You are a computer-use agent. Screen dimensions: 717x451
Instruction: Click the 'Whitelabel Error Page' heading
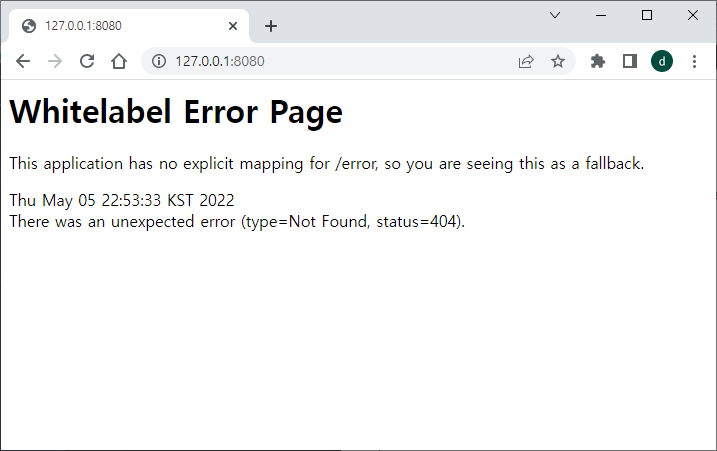(176, 112)
